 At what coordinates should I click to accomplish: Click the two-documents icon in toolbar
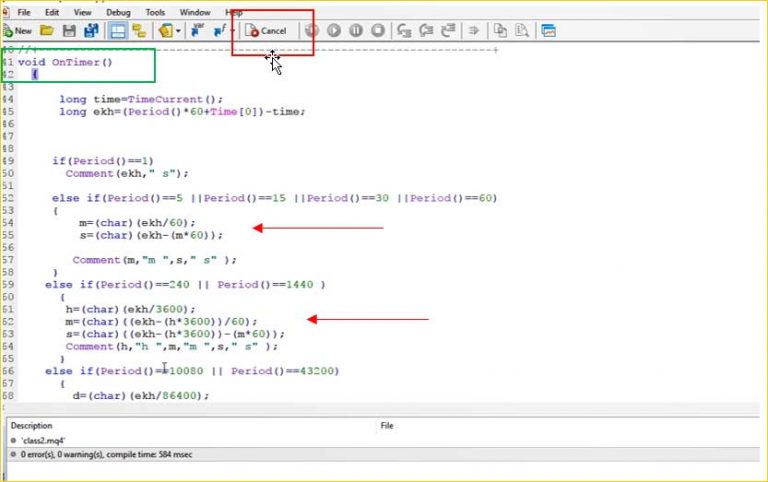(x=500, y=31)
